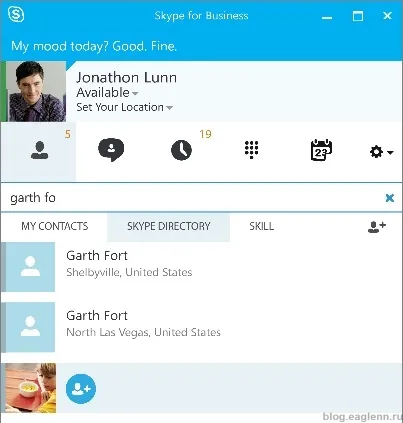Switch to the SKILL tab
Viewport: 403px width, 423px height.
point(262,226)
